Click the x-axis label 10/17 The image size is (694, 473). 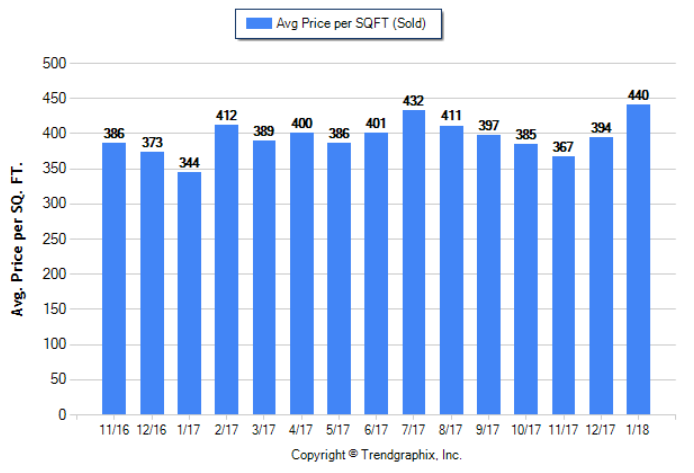pyautogui.click(x=525, y=430)
